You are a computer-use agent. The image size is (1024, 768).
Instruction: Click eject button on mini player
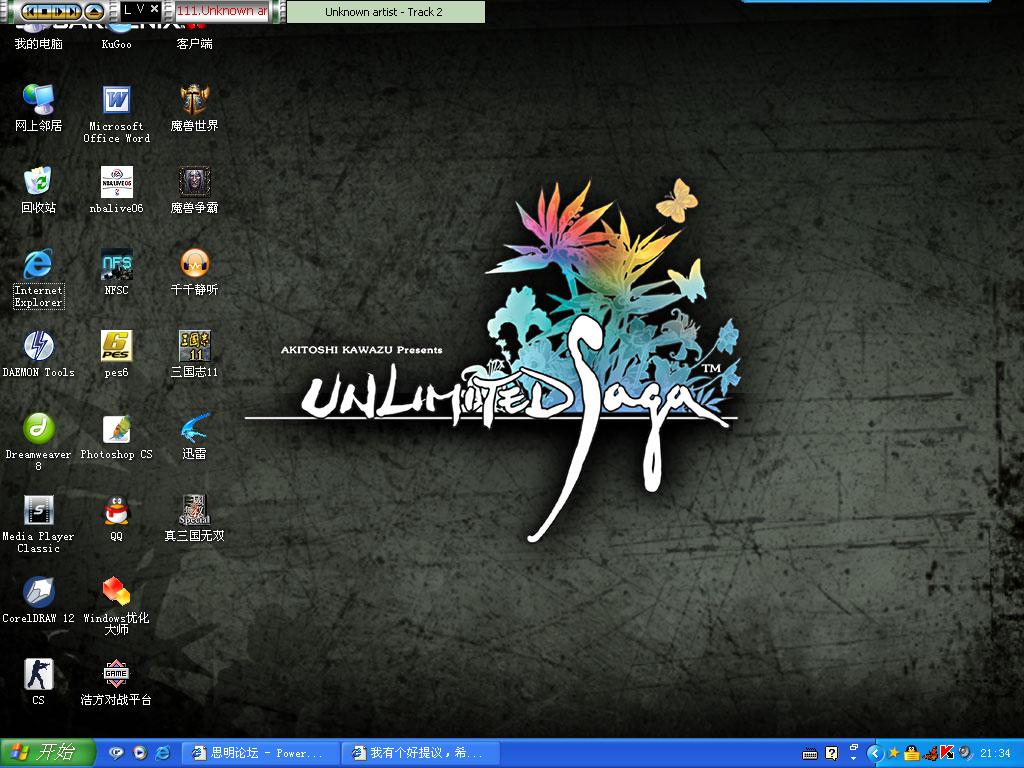point(94,12)
